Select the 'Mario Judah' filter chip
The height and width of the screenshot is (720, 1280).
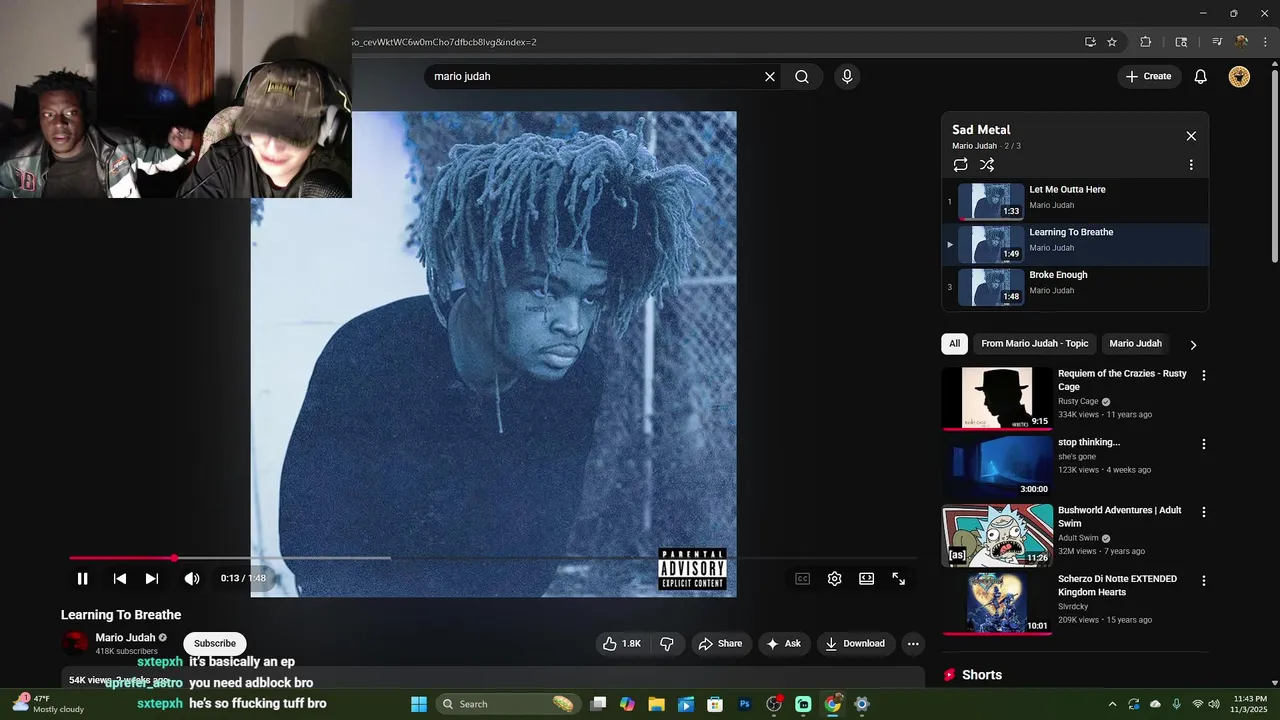click(x=1135, y=343)
